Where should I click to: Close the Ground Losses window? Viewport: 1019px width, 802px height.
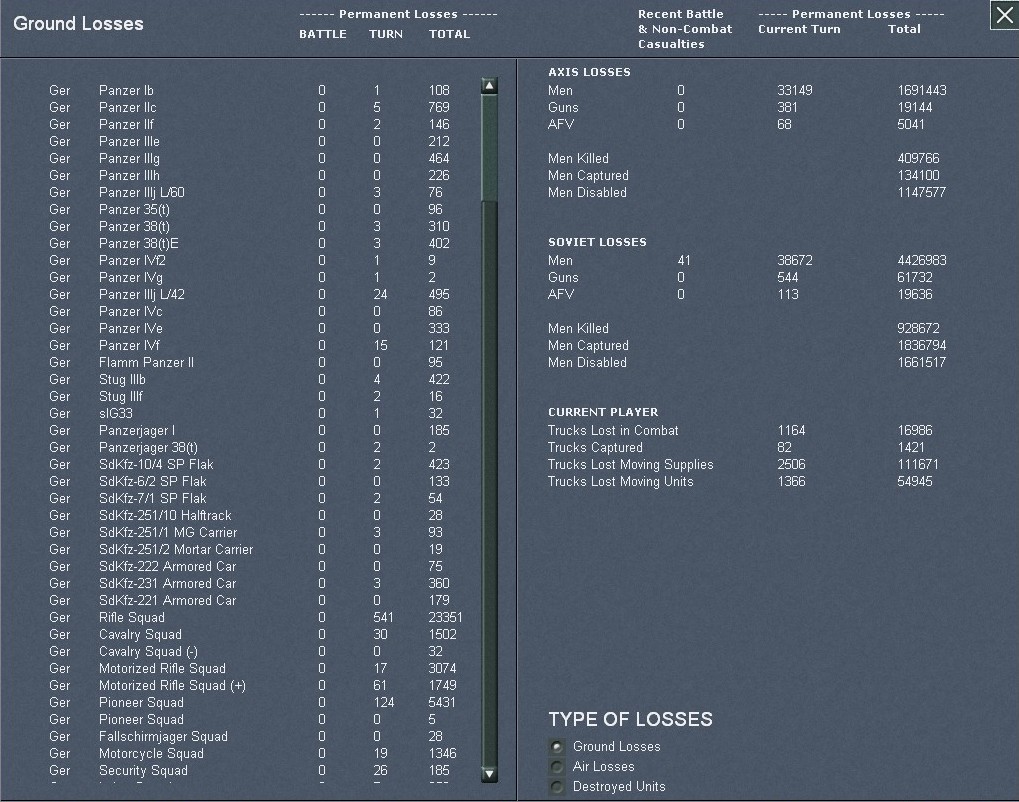click(1004, 16)
